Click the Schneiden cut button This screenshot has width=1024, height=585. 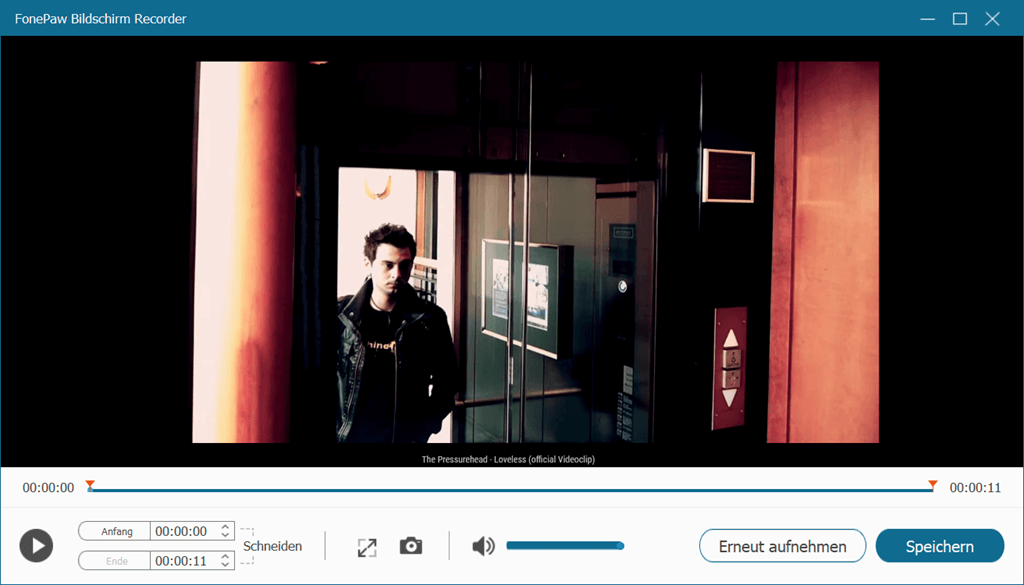272,546
